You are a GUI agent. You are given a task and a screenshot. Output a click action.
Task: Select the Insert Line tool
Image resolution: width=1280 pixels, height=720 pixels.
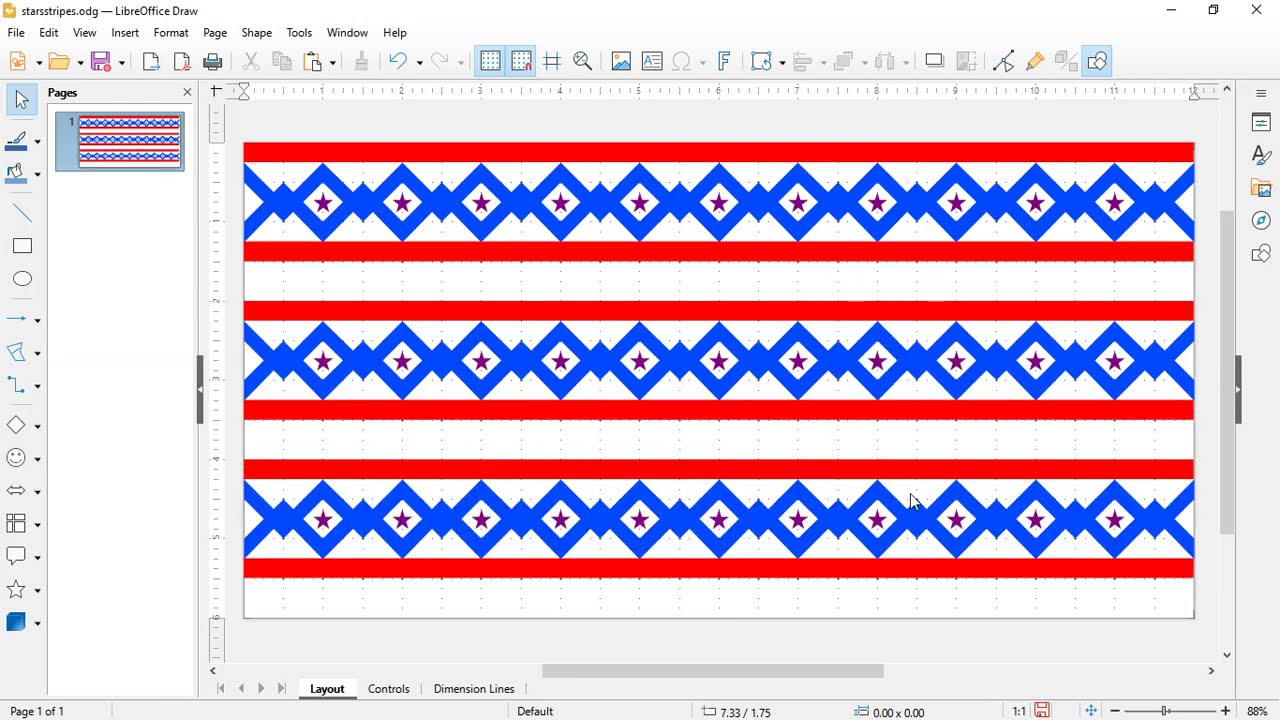[22, 213]
